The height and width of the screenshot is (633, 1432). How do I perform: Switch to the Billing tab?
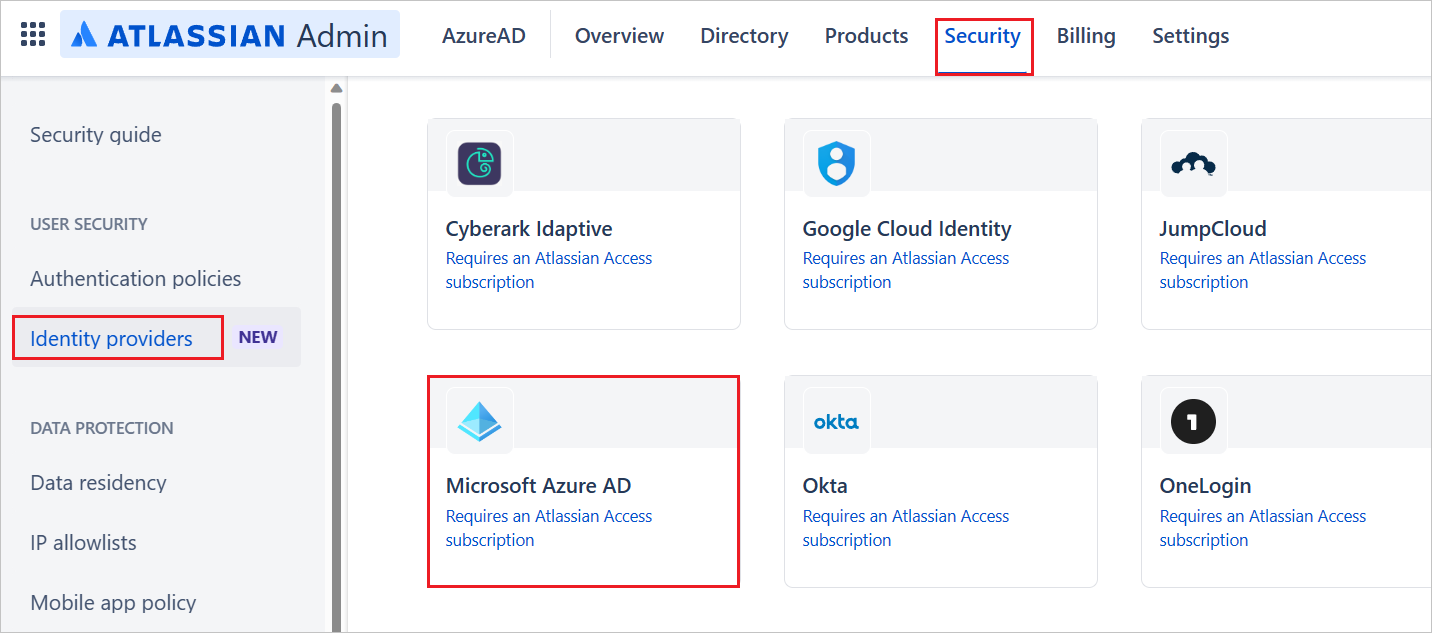(x=1086, y=36)
